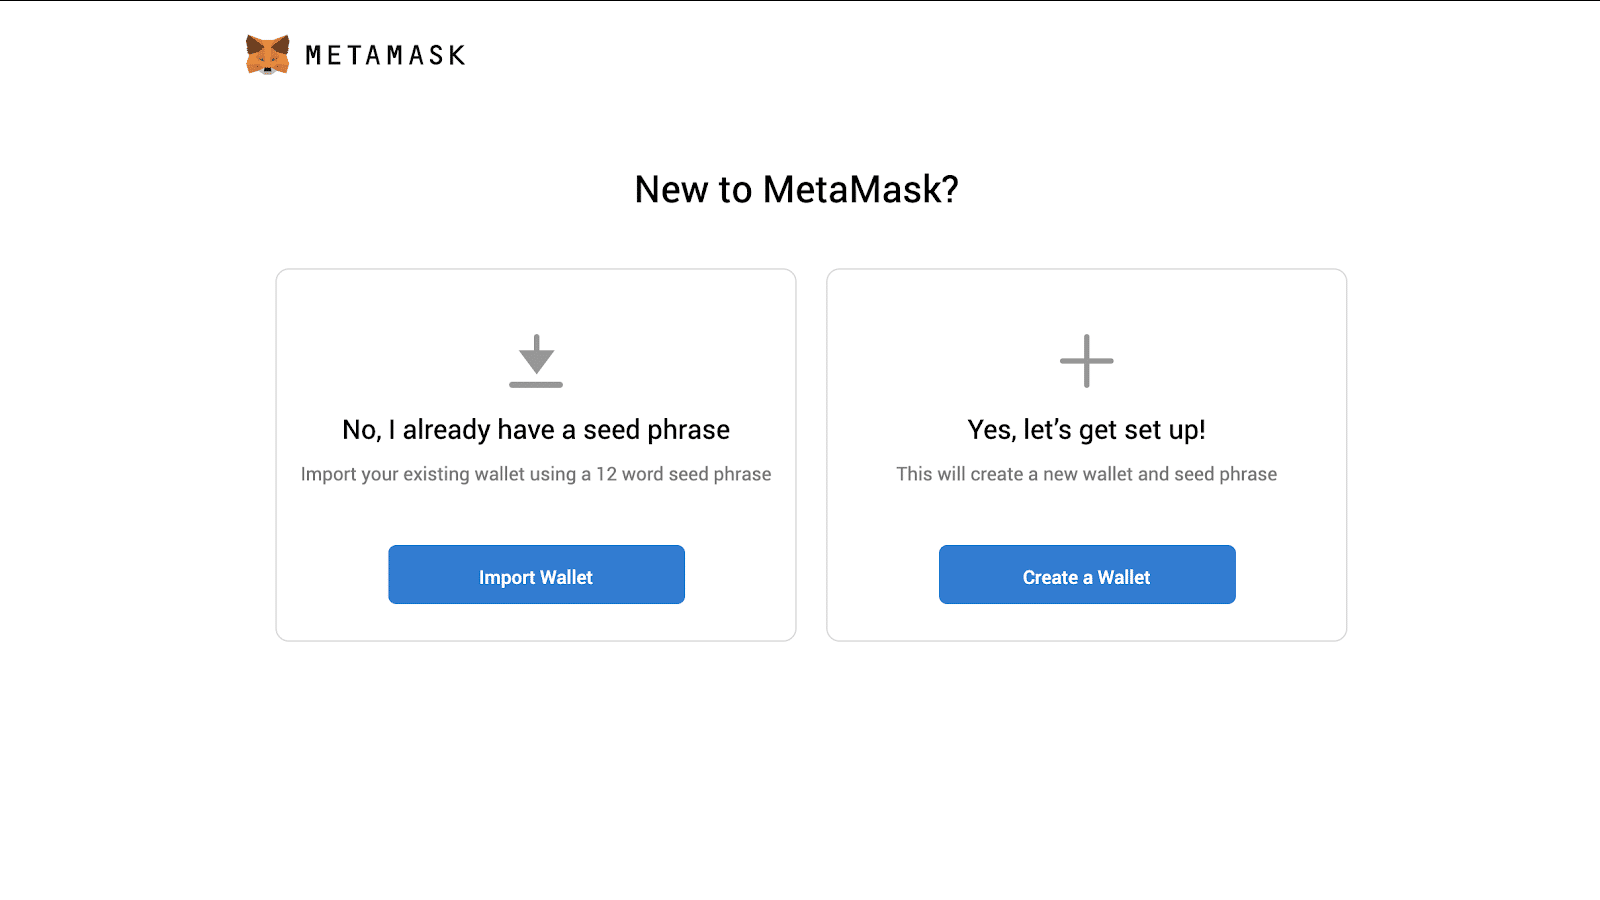Click the Create a Wallet button
The width and height of the screenshot is (1600, 900).
(1087, 574)
